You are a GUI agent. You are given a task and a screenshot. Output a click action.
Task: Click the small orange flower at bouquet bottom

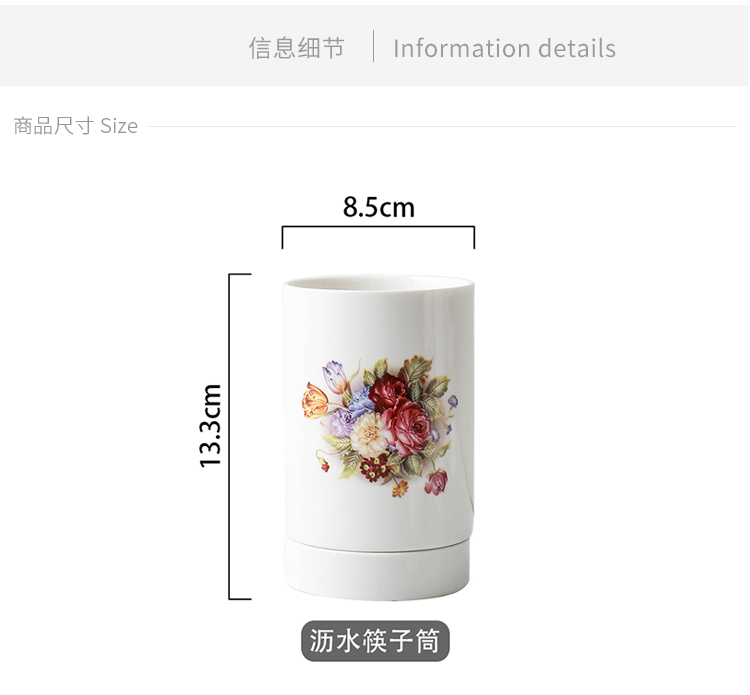tap(400, 488)
